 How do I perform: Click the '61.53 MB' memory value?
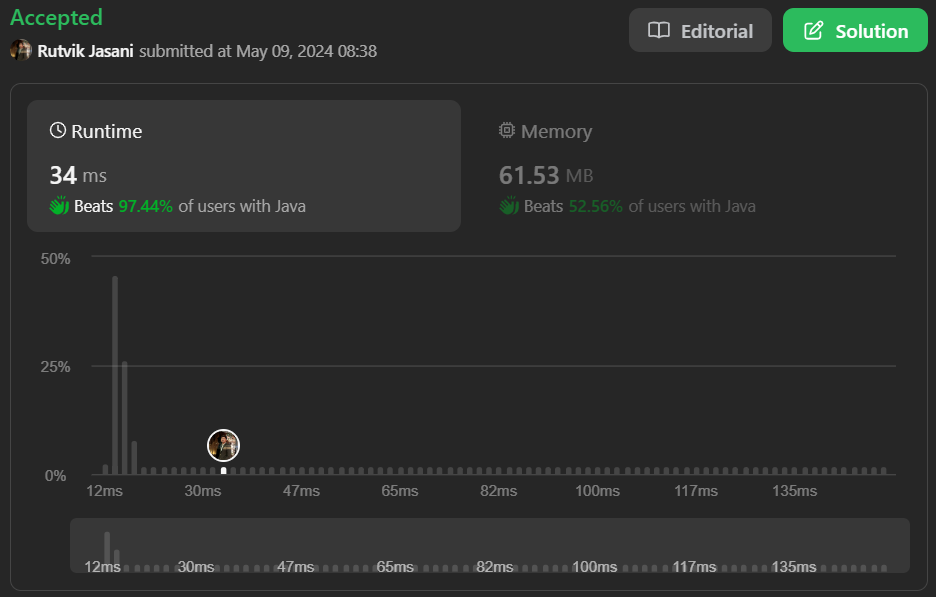point(546,175)
